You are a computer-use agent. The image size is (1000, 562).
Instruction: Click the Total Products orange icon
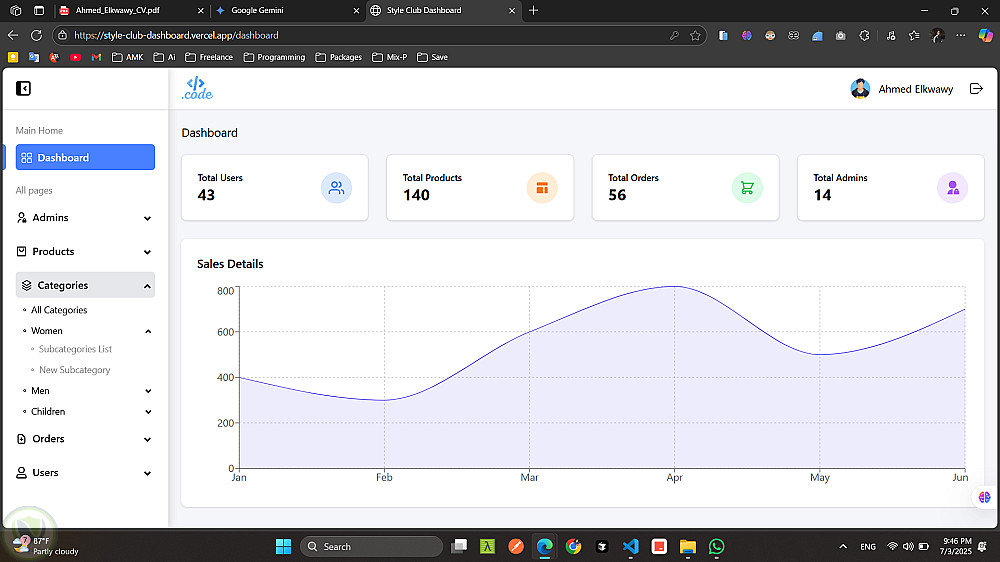click(542, 188)
